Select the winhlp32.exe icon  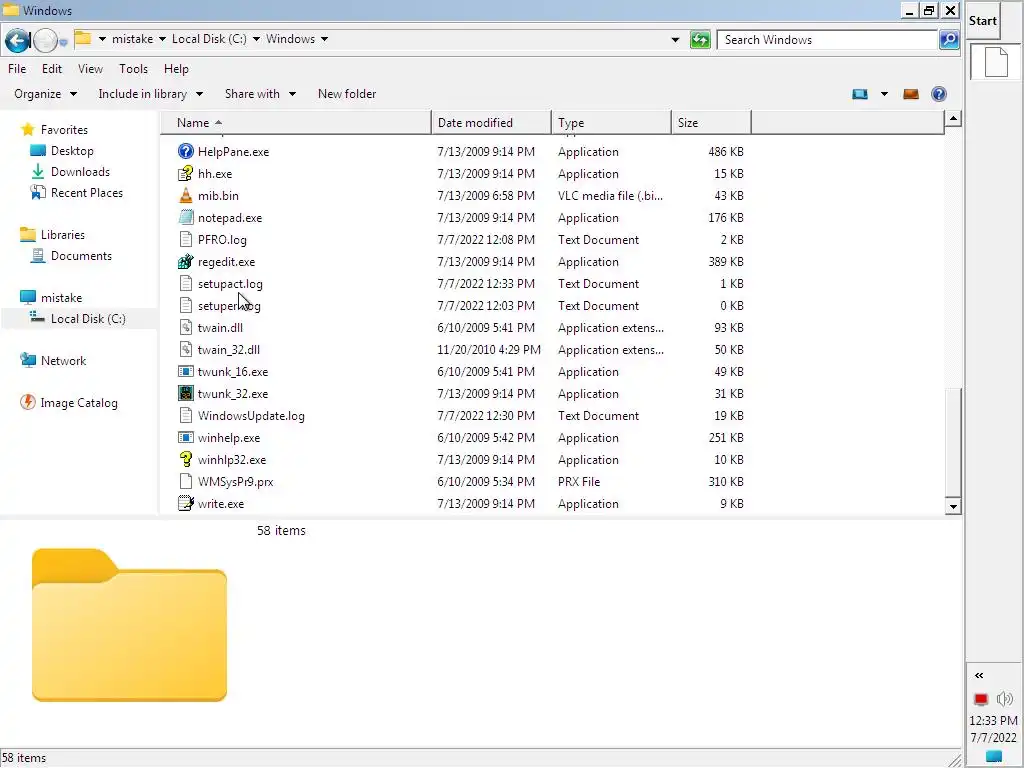click(185, 459)
